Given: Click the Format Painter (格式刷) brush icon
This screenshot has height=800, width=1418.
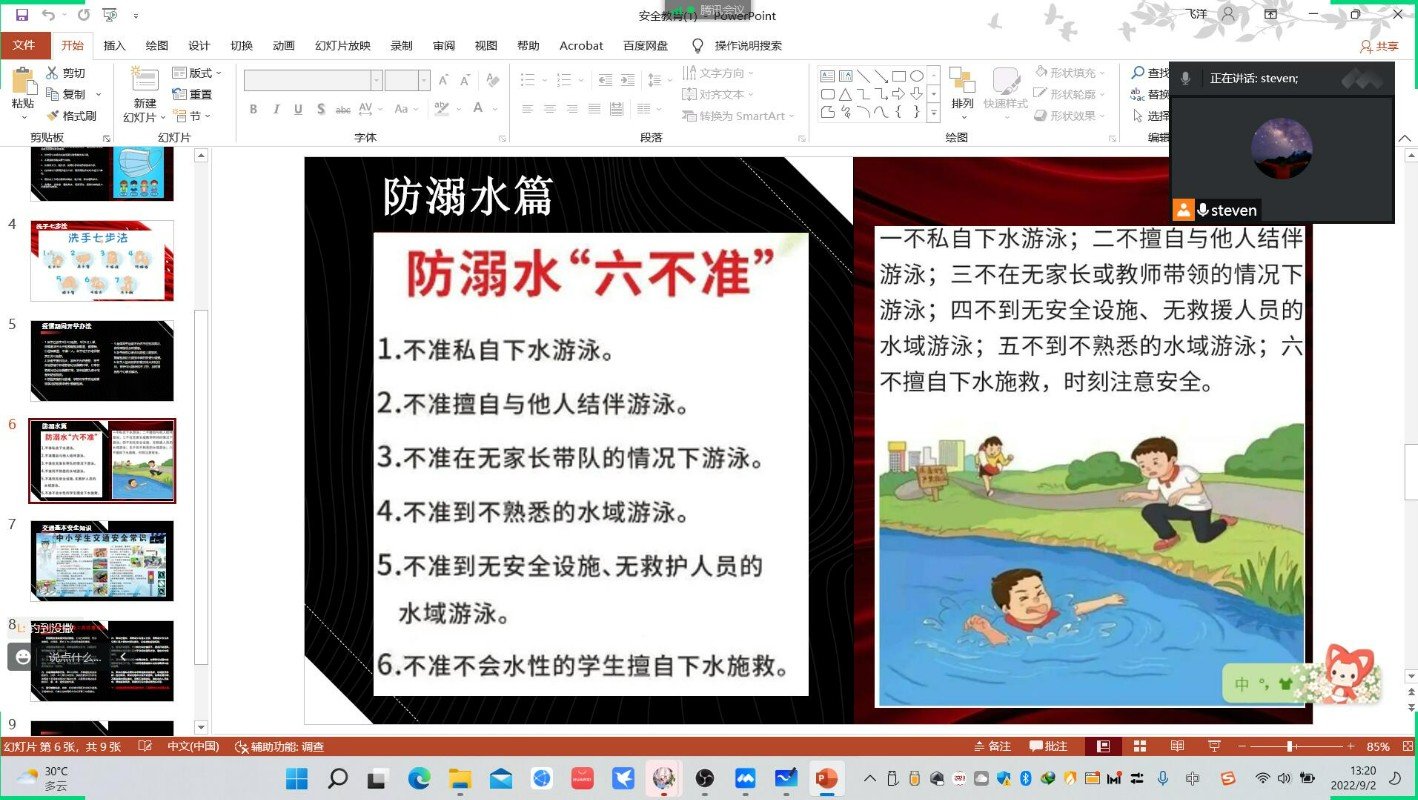Looking at the screenshot, I should coord(53,116).
